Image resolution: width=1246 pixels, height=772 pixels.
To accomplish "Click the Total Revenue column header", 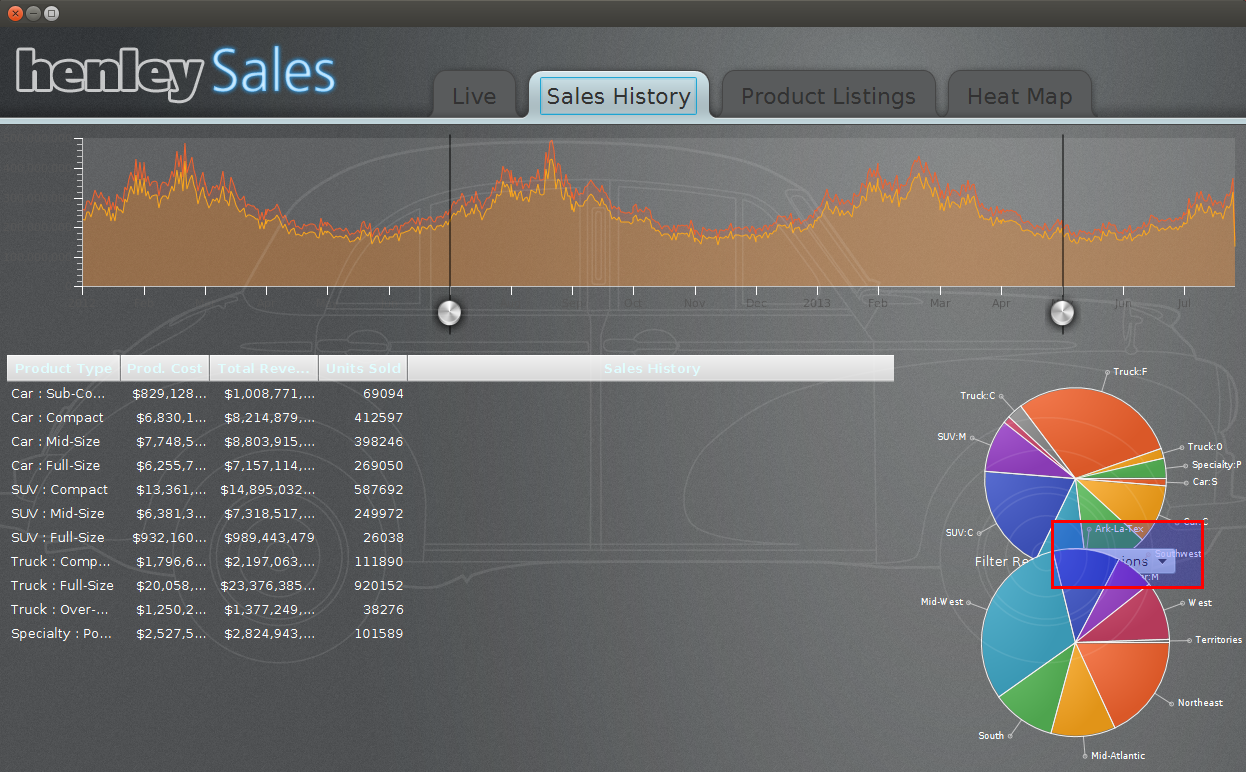I will click(x=264, y=369).
